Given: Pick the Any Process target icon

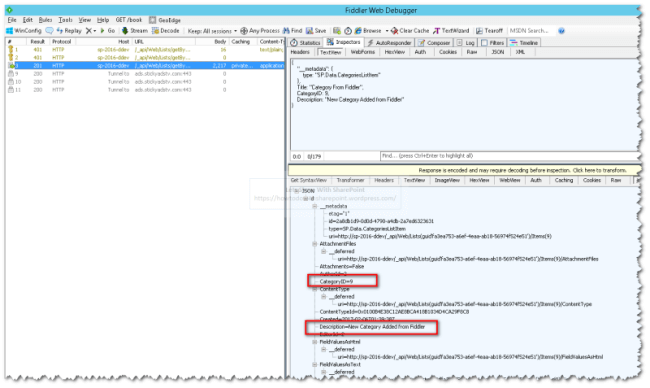Looking at the screenshot, I should click(260, 31).
